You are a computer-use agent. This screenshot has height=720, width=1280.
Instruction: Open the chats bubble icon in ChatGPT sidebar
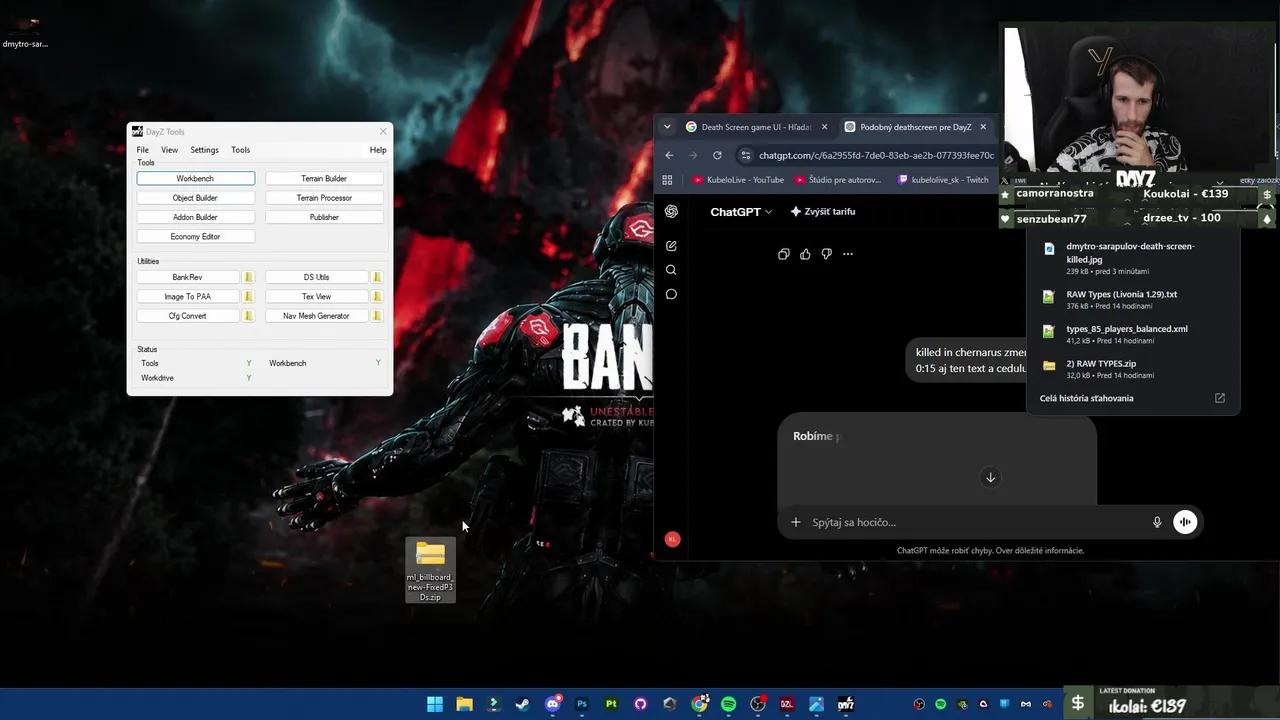point(671,294)
